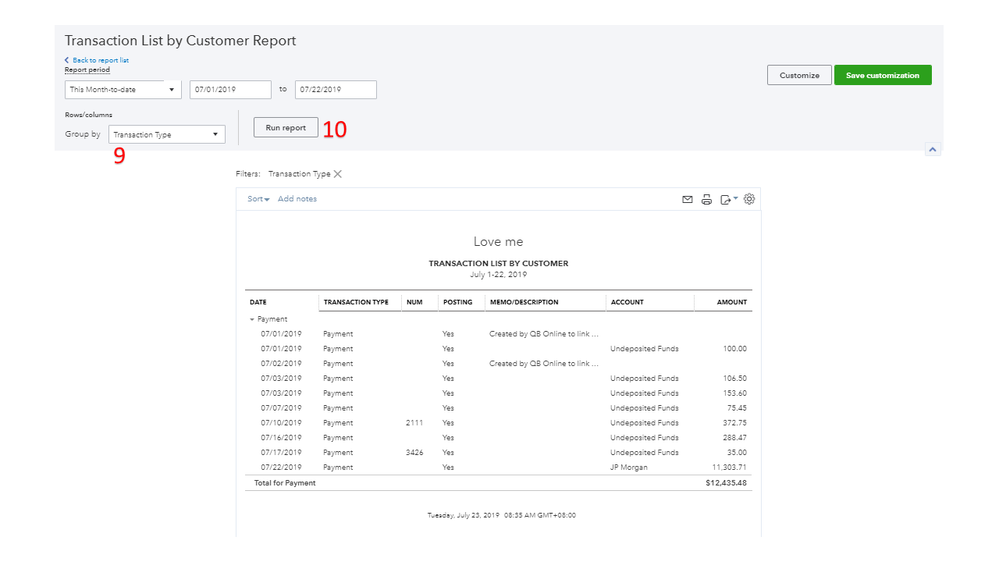Collapse the Payment group rows
The height and width of the screenshot is (562, 999).
click(x=252, y=319)
